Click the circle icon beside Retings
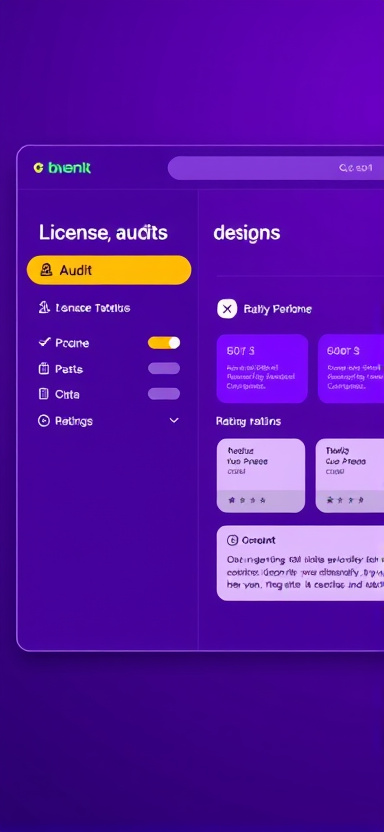Screen dimensions: 384x832 point(43,421)
